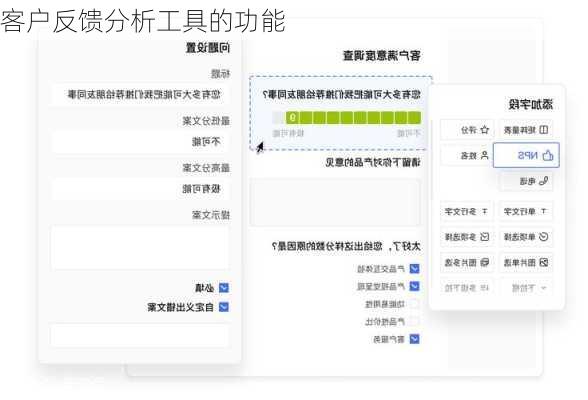This screenshot has height=400, width=588.
Task: Uncheck the 客户服务 option
Action: (x=414, y=339)
